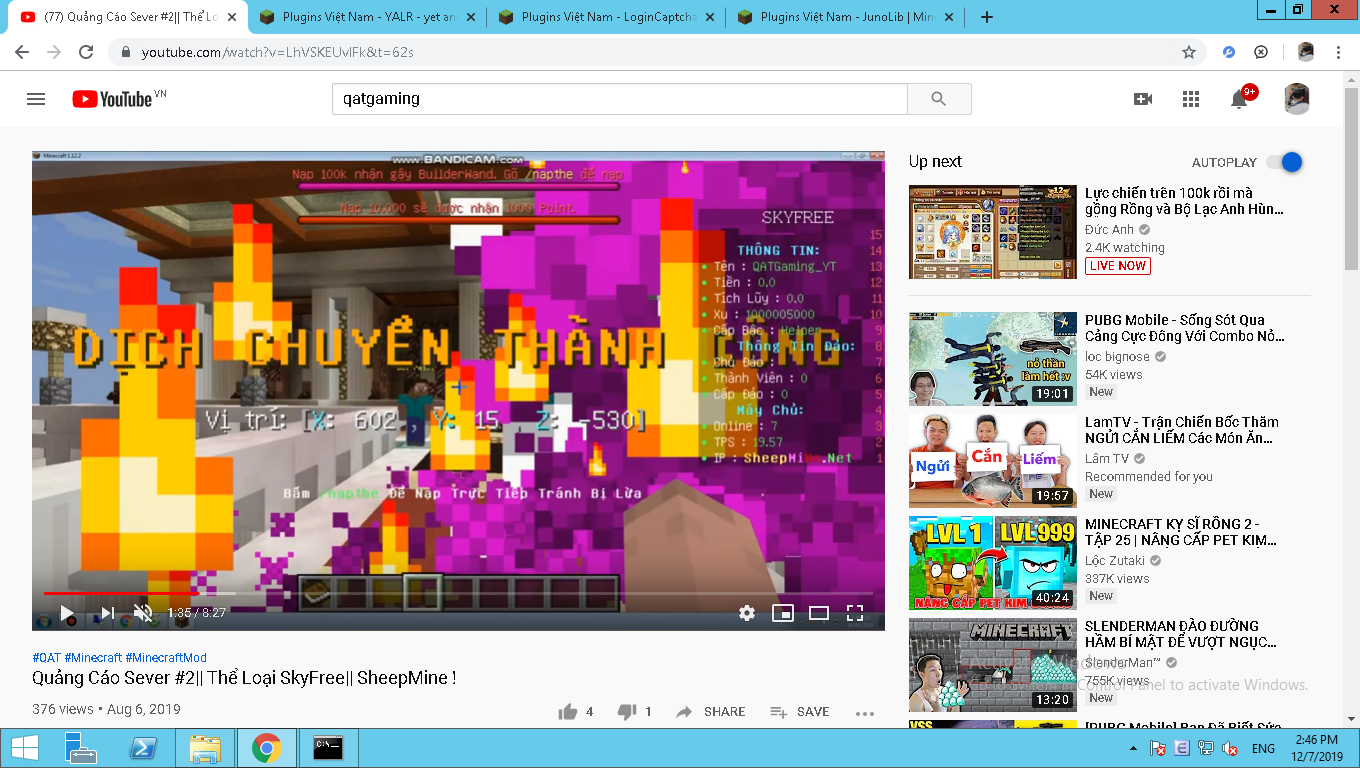The height and width of the screenshot is (768, 1360).
Task: Show hidden system tray icons
Action: tap(1133, 748)
